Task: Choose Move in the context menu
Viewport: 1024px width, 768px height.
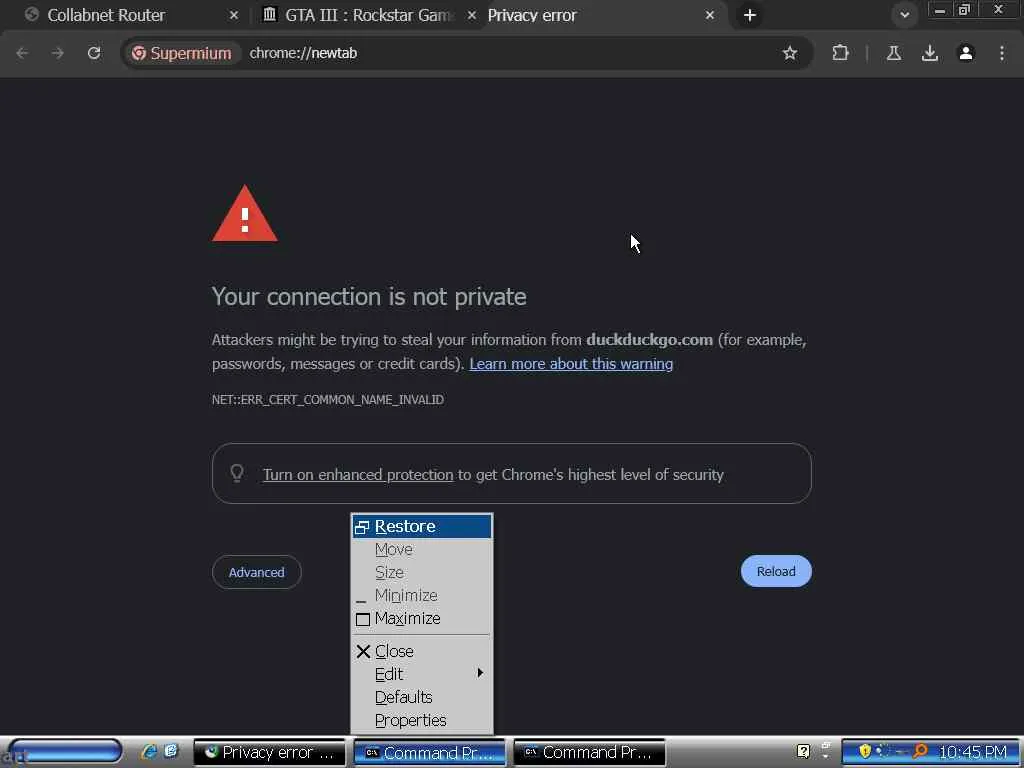Action: pos(422,549)
